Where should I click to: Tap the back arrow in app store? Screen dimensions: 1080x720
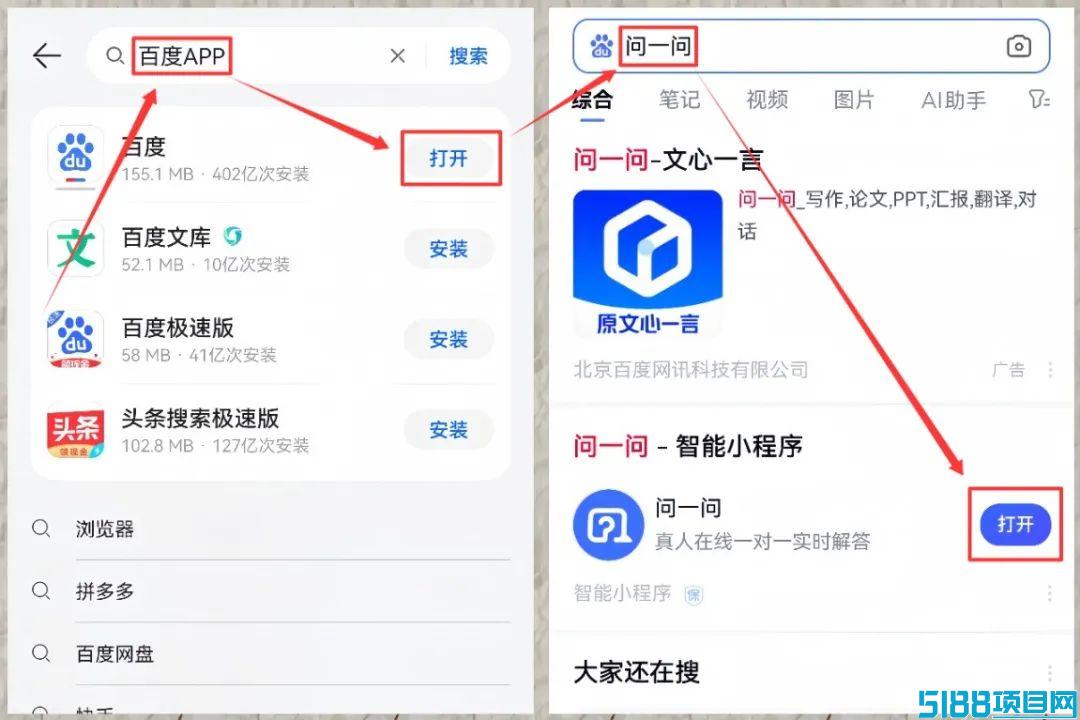pyautogui.click(x=47, y=56)
